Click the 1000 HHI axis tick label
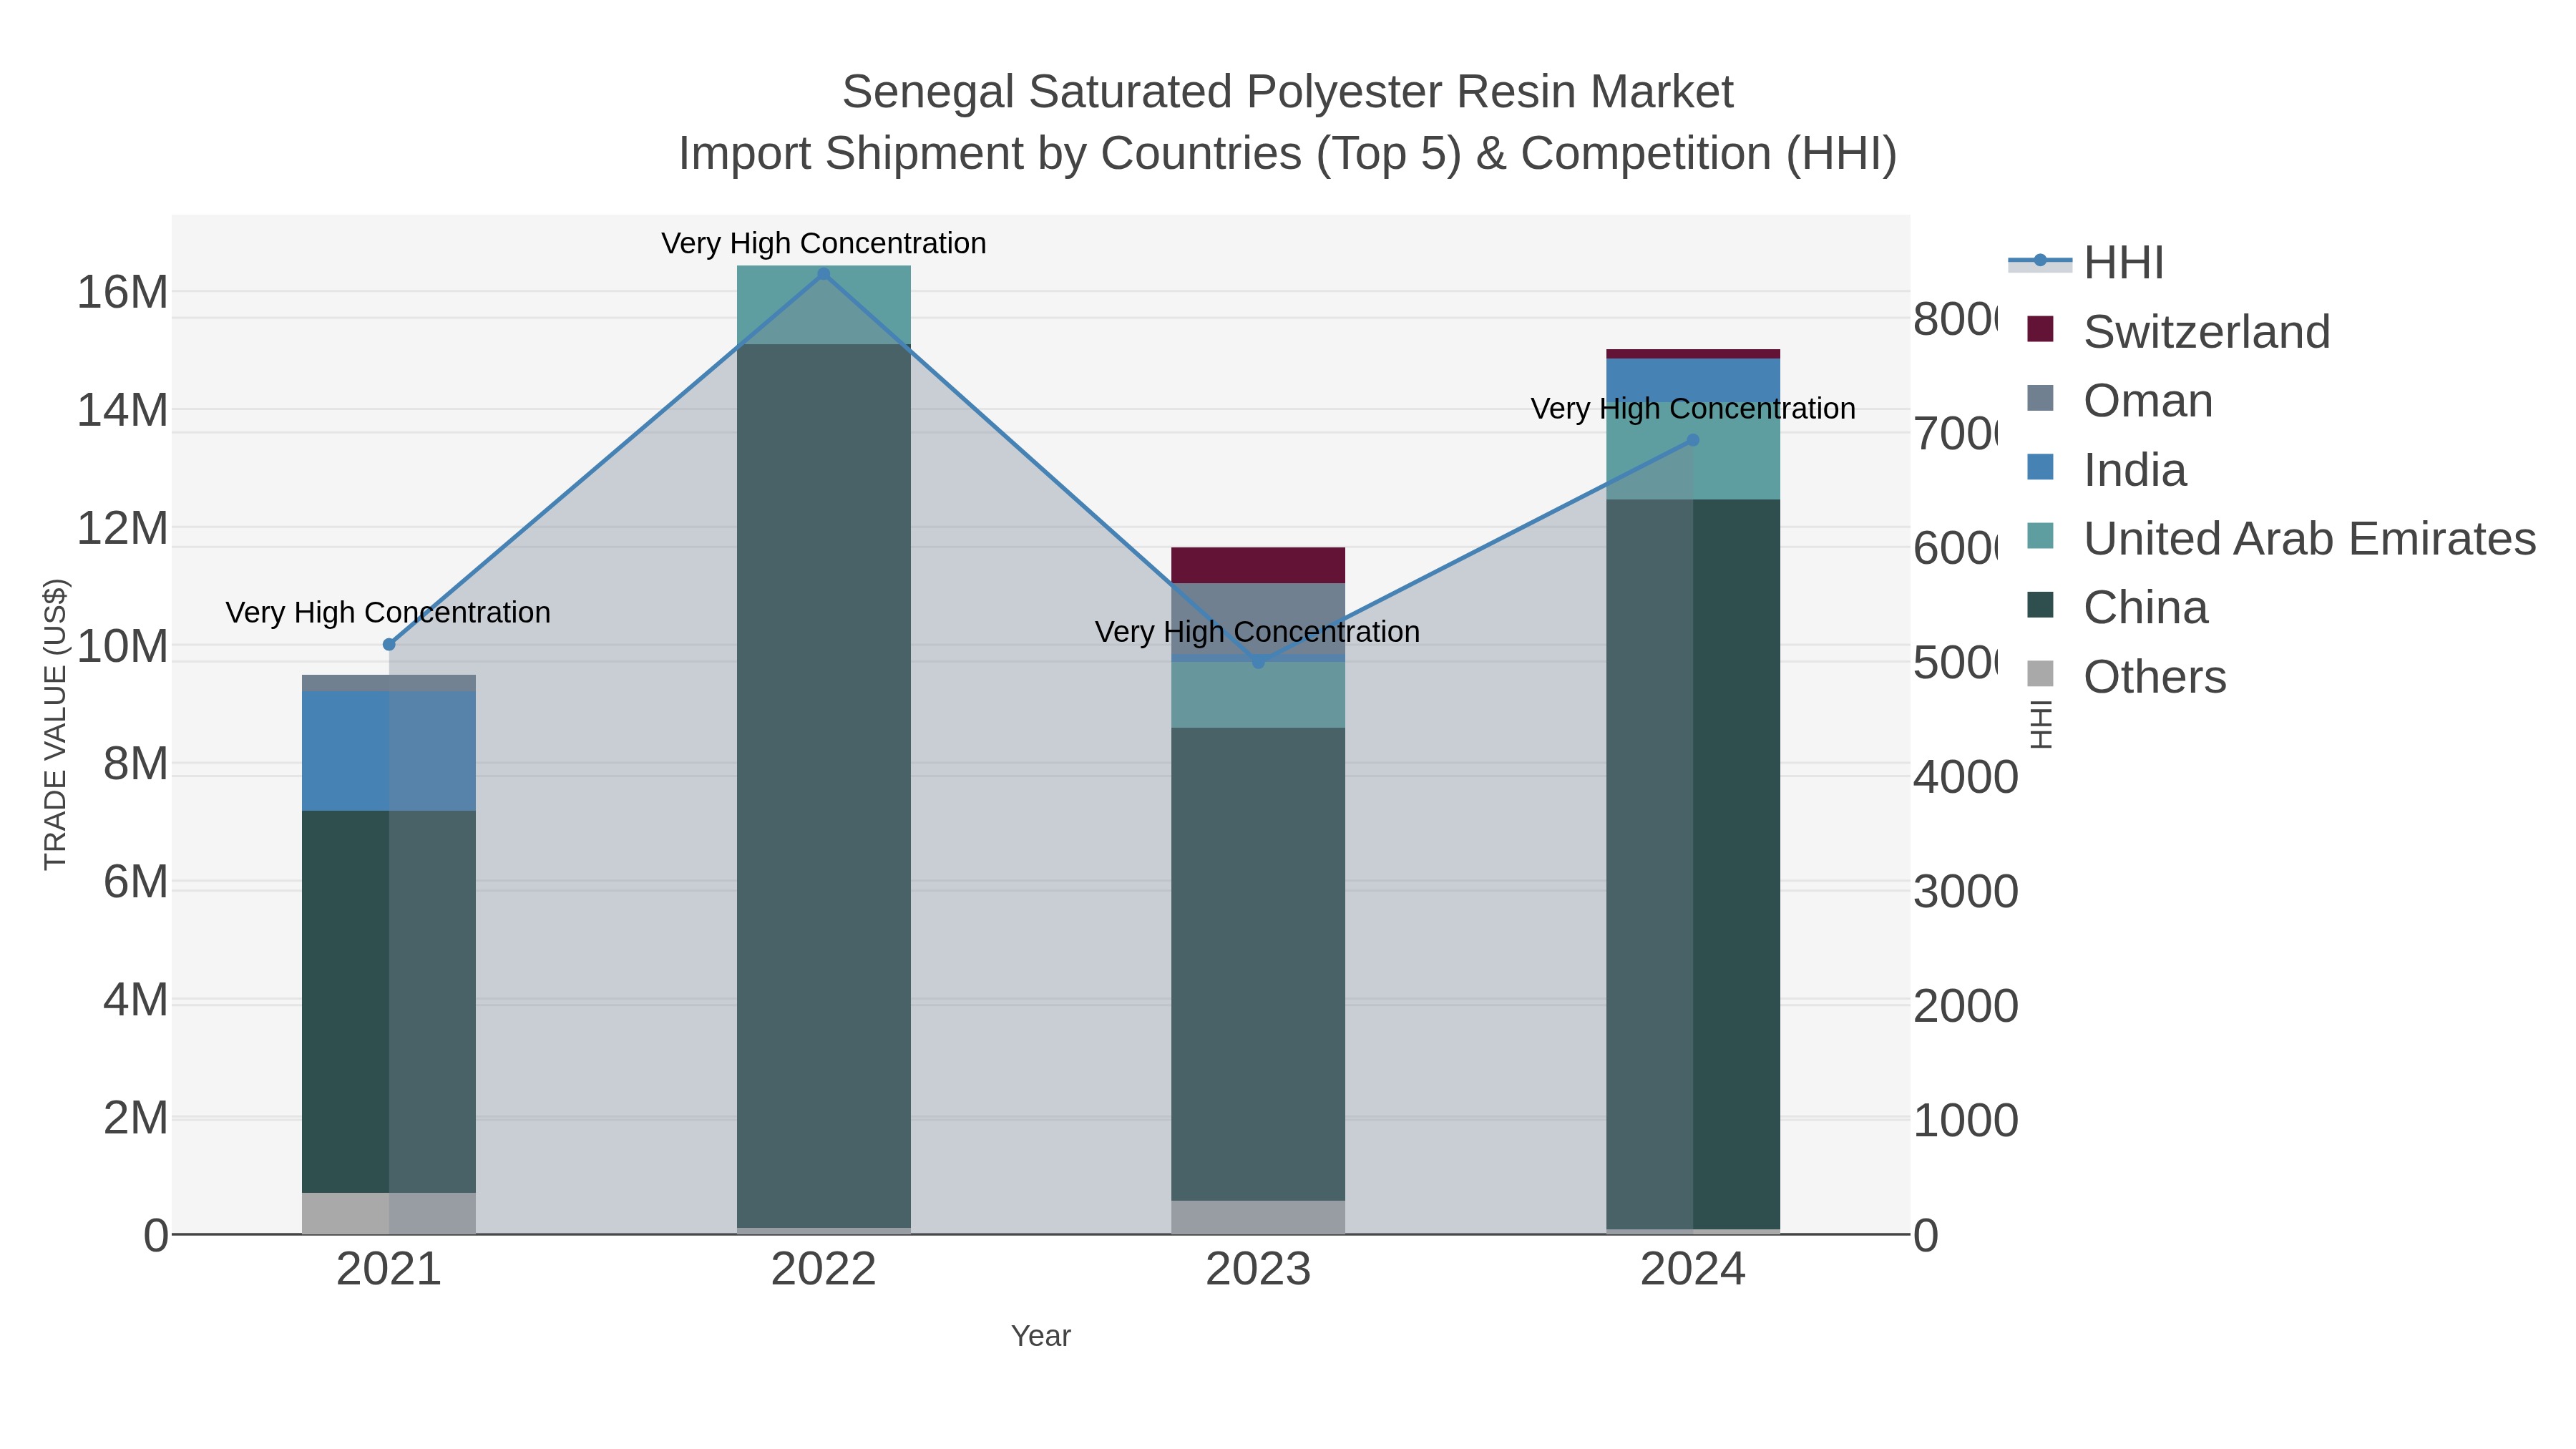 tap(1966, 1121)
